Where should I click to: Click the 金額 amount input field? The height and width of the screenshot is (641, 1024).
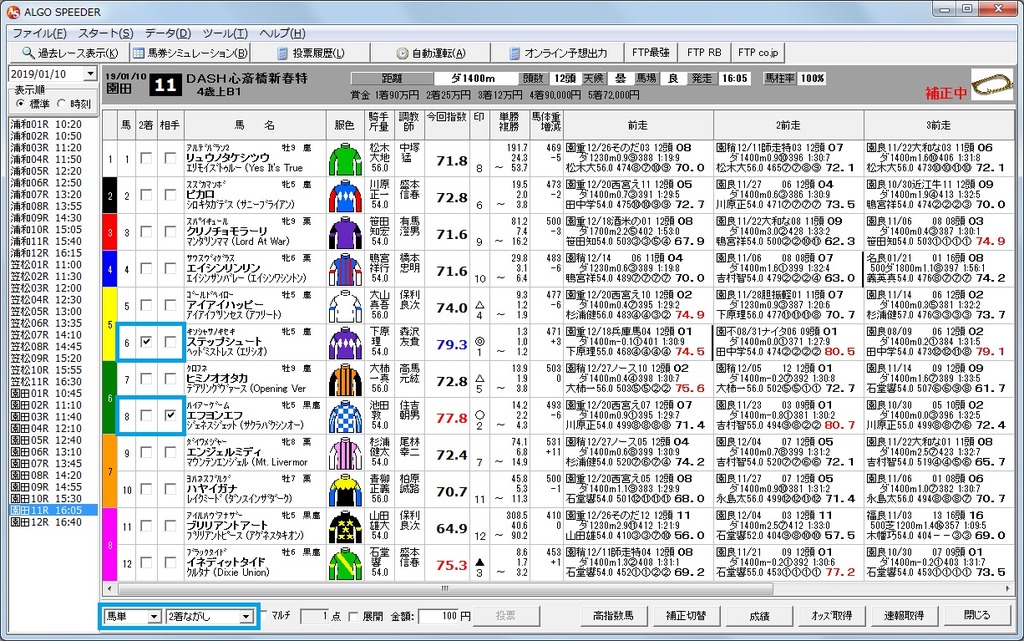tap(439, 616)
